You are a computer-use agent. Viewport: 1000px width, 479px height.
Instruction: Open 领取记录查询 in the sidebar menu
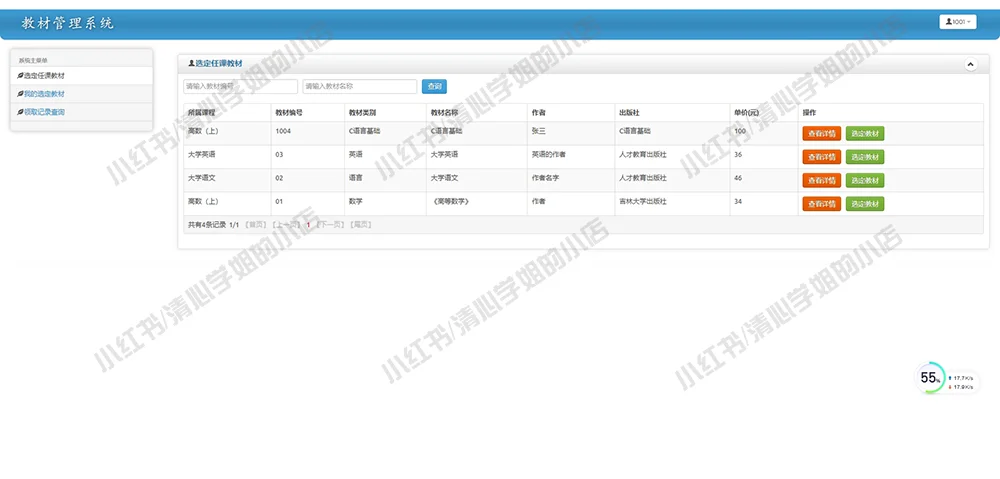[82, 112]
